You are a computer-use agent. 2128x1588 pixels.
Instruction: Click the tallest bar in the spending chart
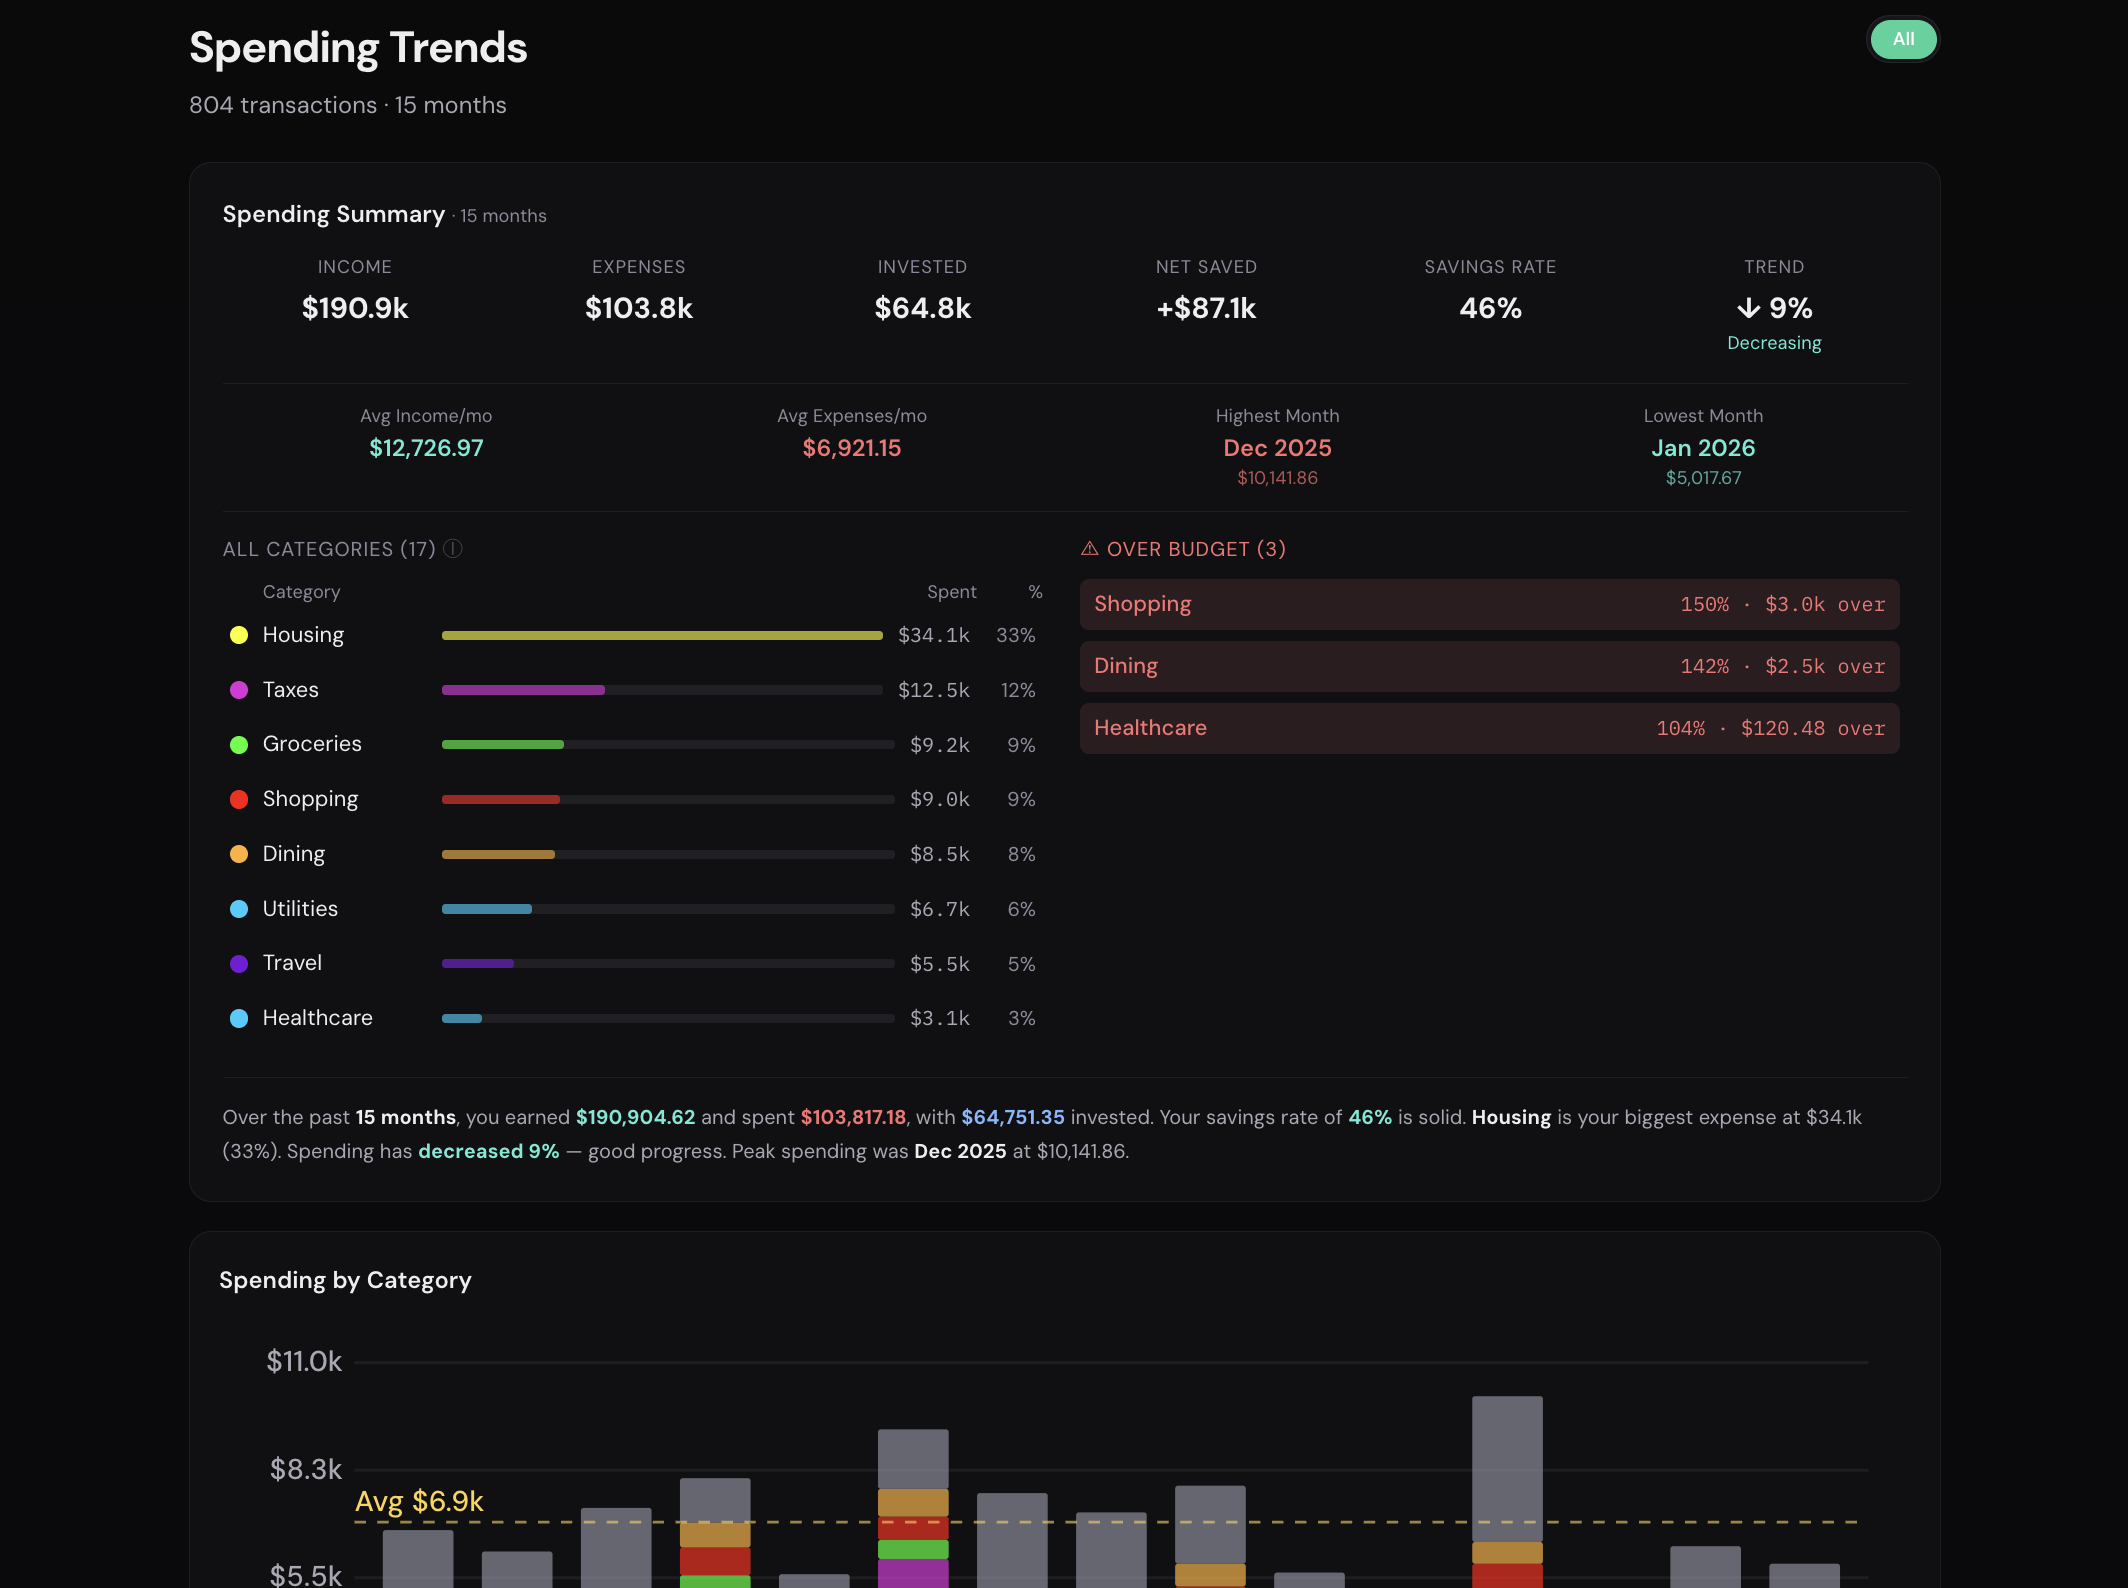pyautogui.click(x=1509, y=1480)
